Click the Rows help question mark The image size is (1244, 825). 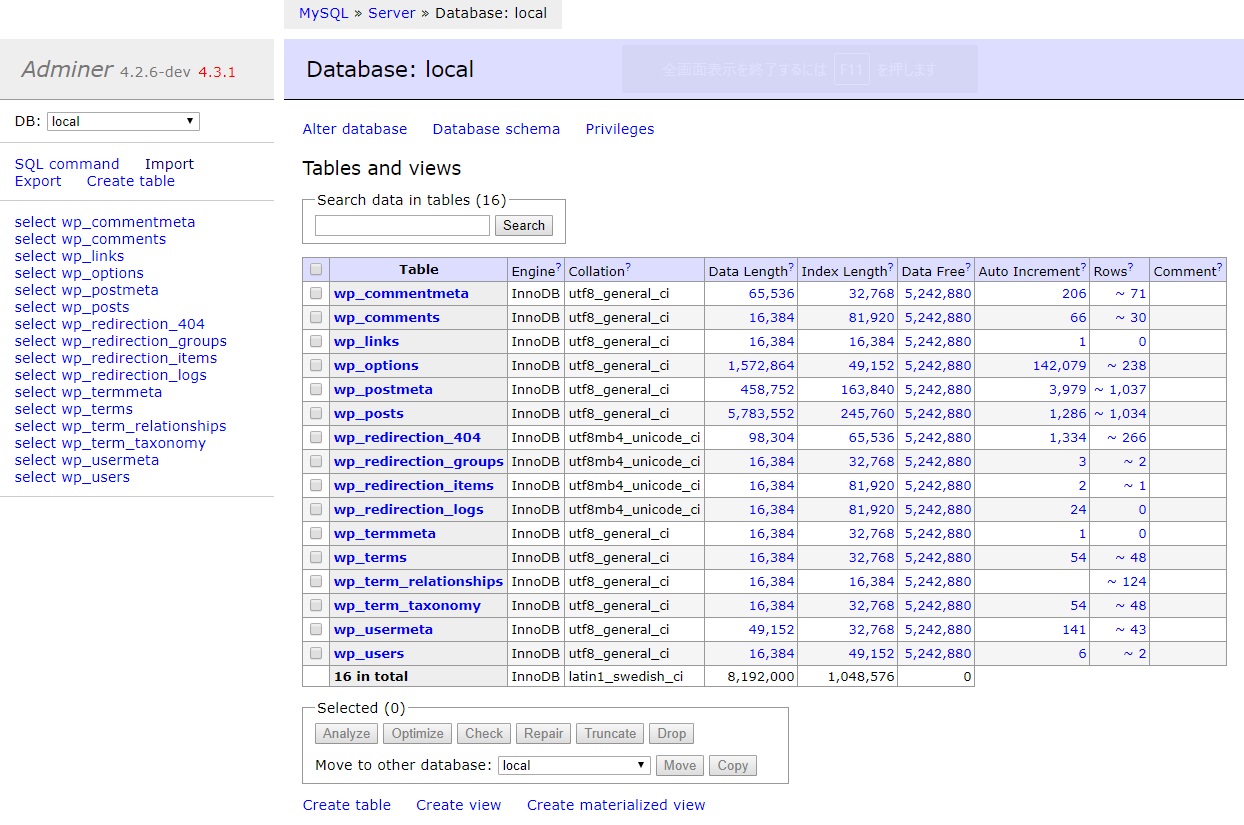(x=1130, y=267)
